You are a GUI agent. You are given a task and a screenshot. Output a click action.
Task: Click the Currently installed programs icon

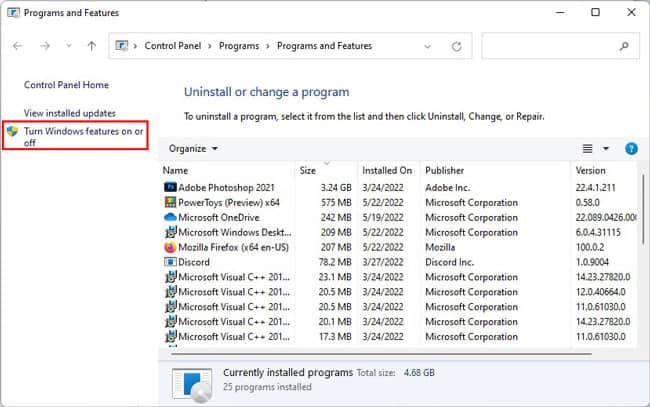[192, 385]
